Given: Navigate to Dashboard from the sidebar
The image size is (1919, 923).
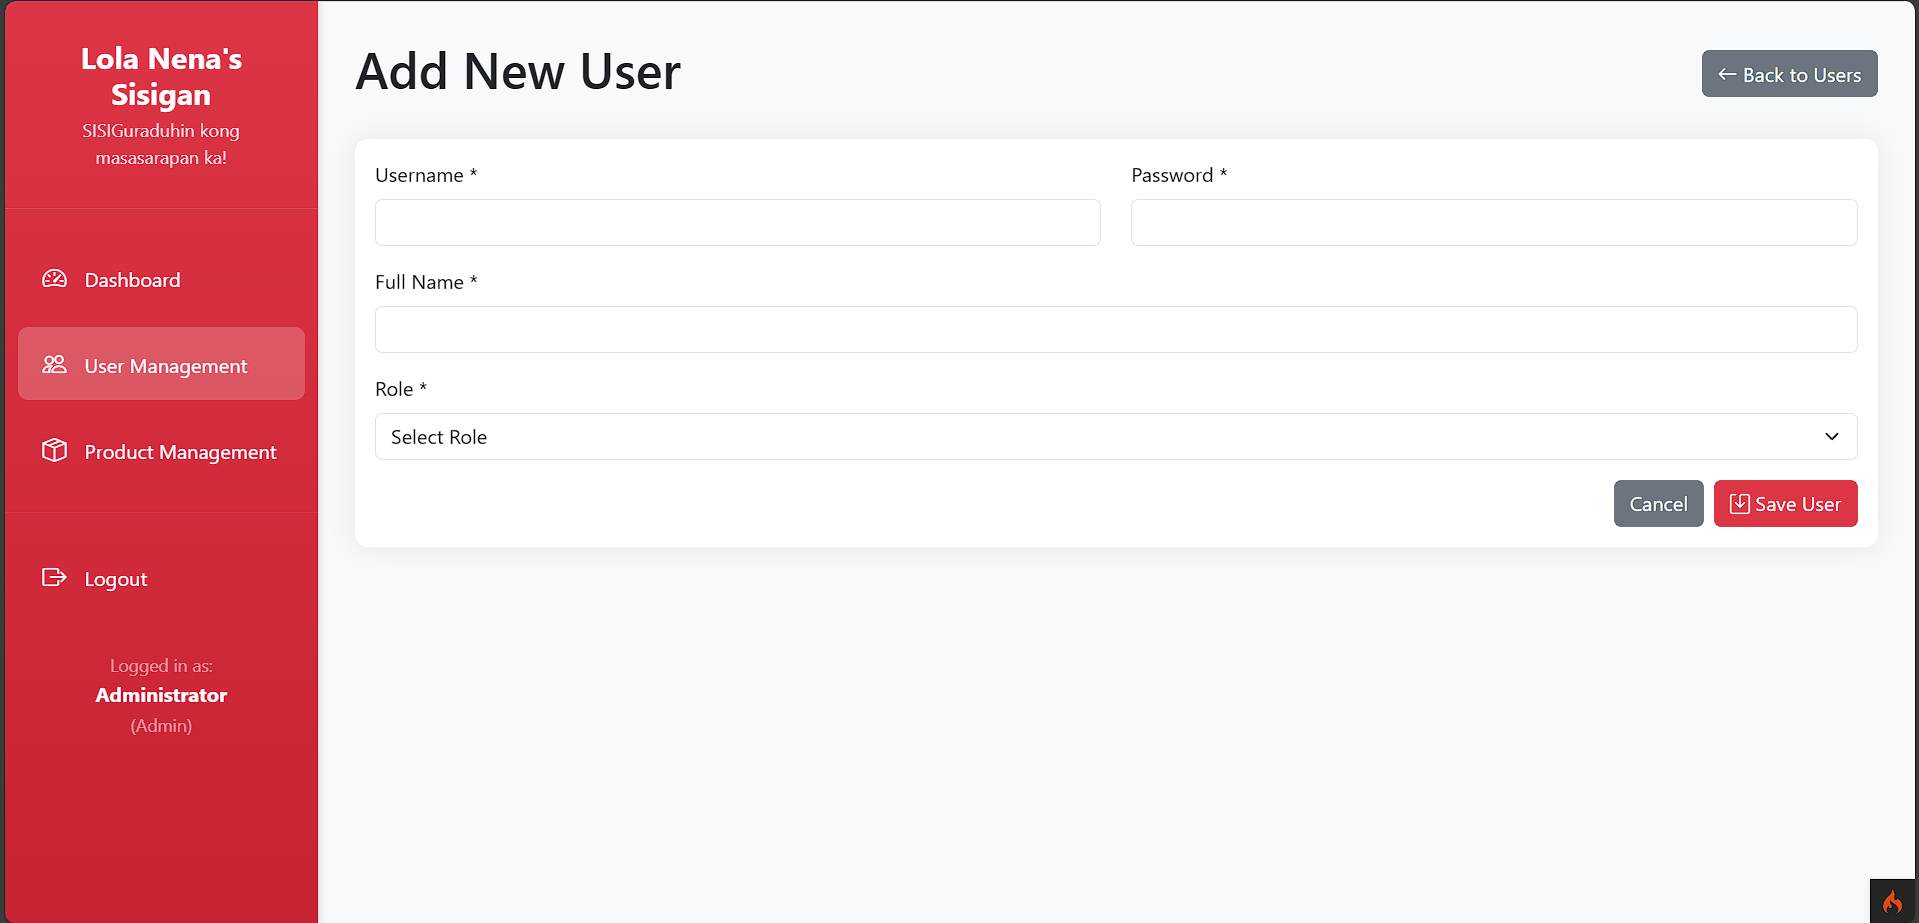Looking at the screenshot, I should [131, 280].
